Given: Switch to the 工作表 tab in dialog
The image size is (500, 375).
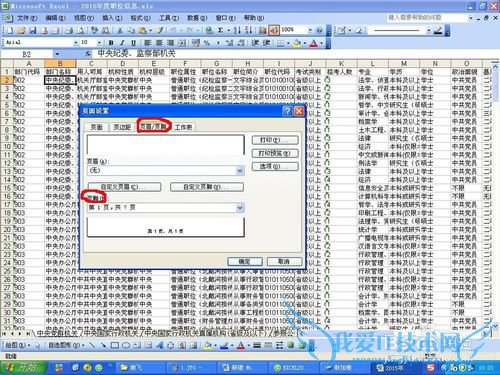Looking at the screenshot, I should click(x=183, y=127).
